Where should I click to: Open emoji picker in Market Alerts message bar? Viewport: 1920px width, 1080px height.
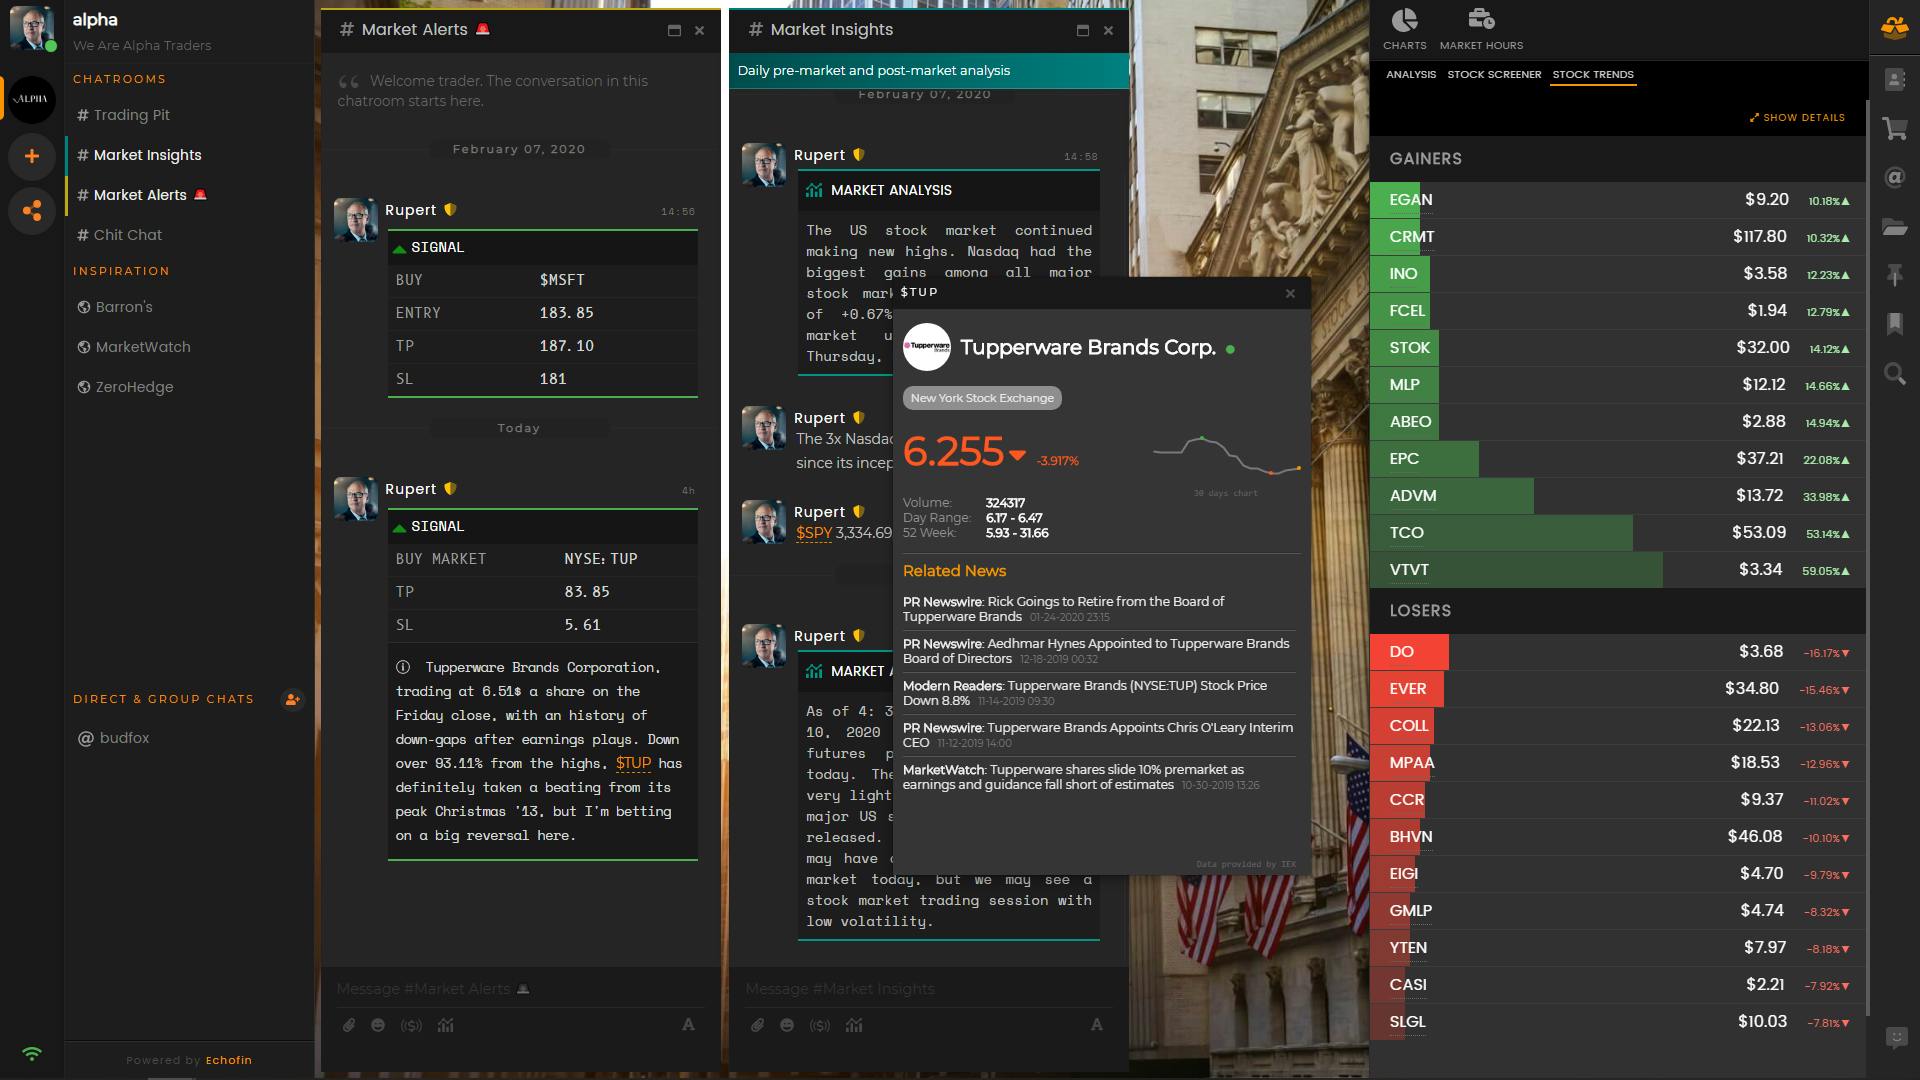coord(378,1025)
